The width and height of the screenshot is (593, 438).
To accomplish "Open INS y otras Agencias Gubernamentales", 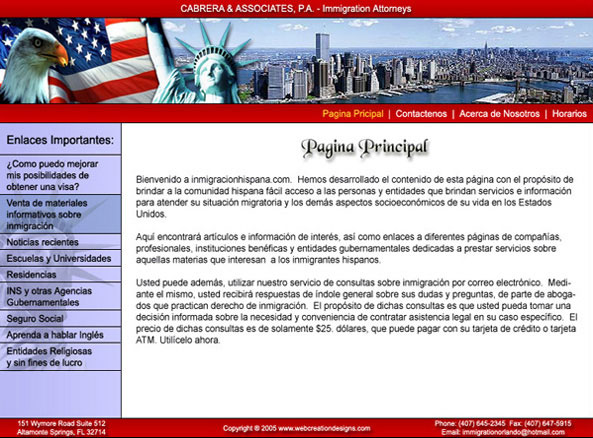I will coord(61,297).
